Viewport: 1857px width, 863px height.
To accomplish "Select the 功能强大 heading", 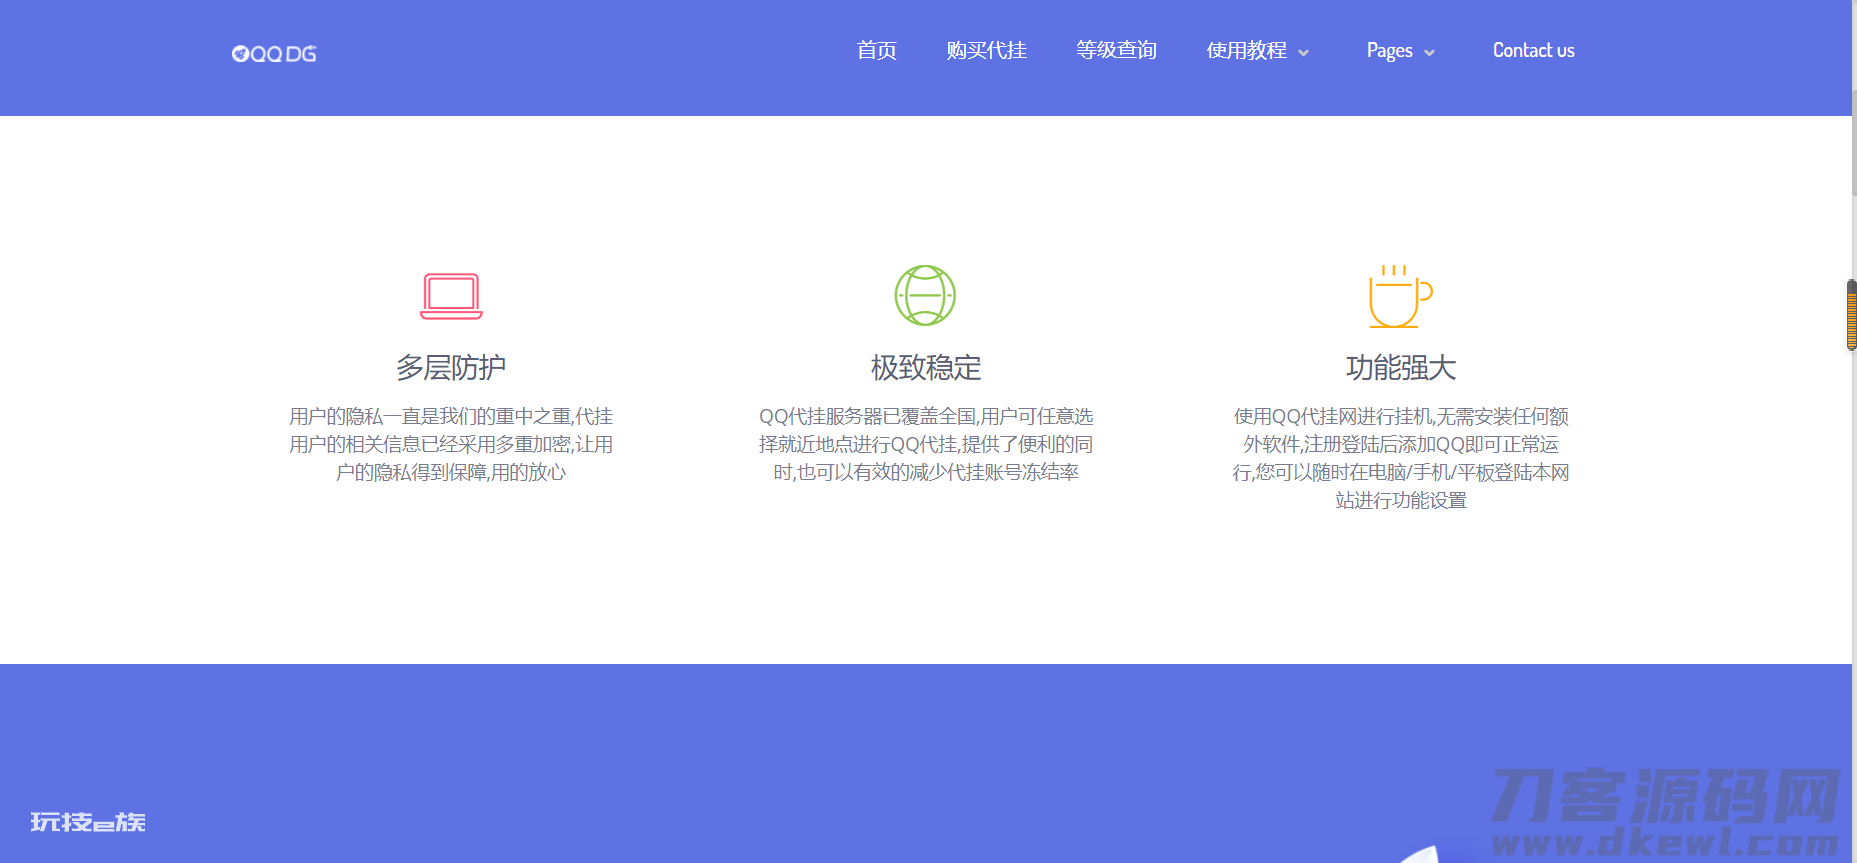I will (x=1400, y=368).
